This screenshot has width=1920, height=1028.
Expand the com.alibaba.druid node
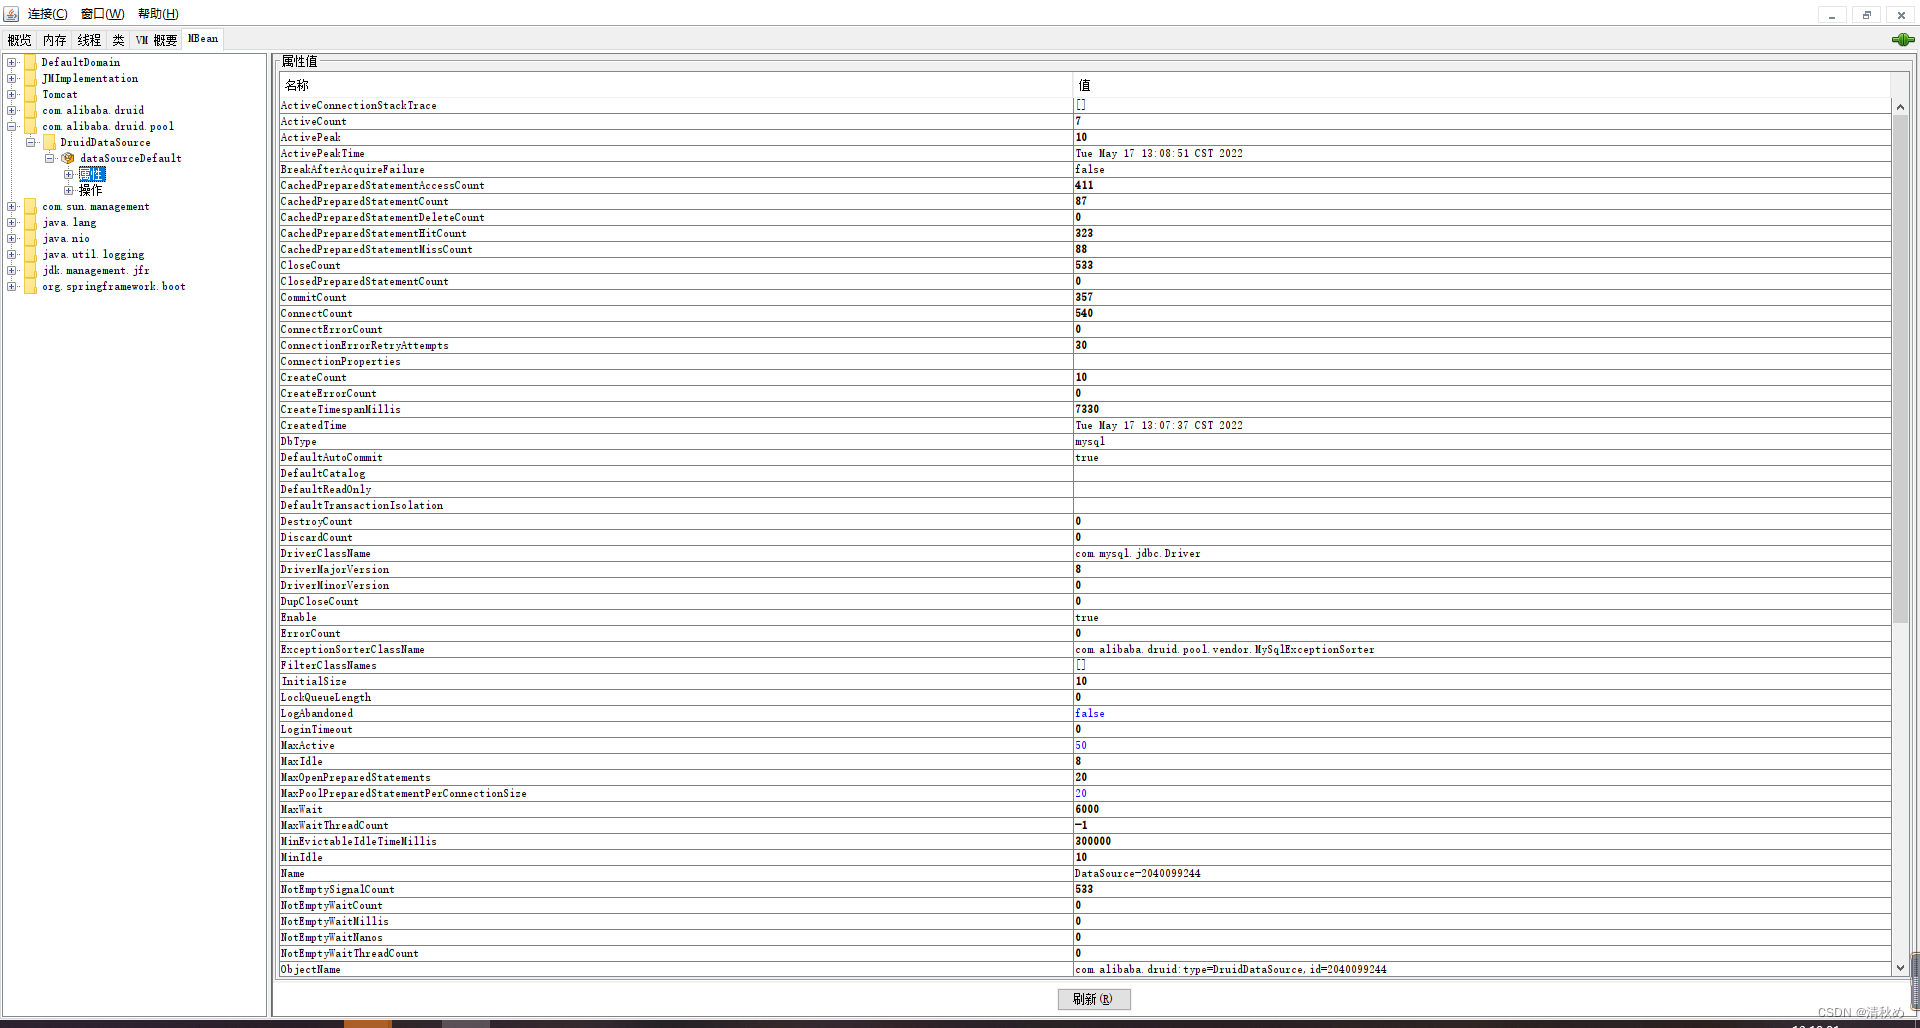coord(12,110)
